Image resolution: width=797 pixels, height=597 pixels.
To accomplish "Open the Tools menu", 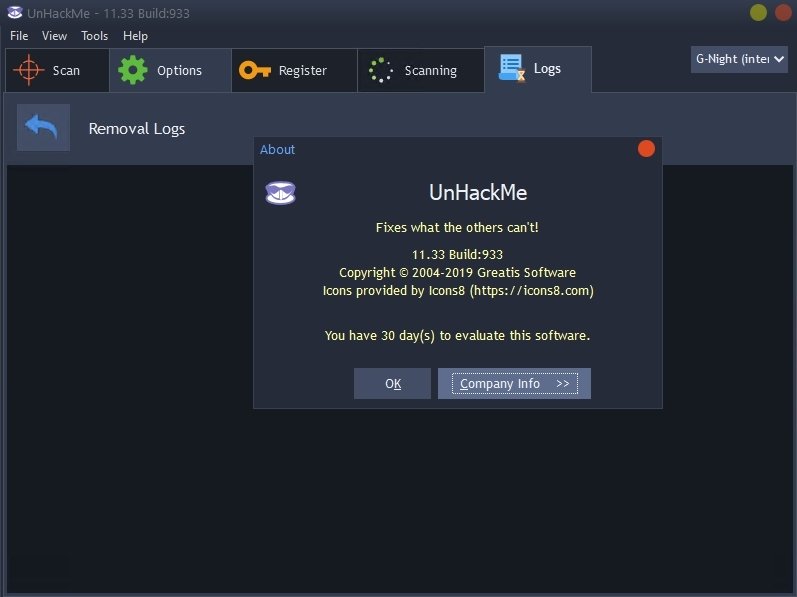I will (x=95, y=36).
